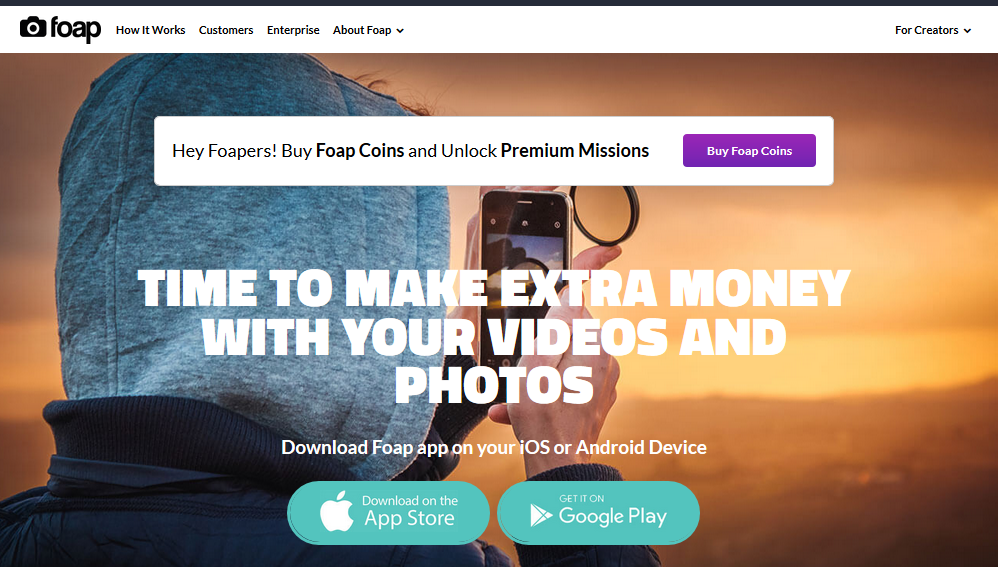
Task: Click the 'Download Foap app' subtitle text
Action: (494, 447)
